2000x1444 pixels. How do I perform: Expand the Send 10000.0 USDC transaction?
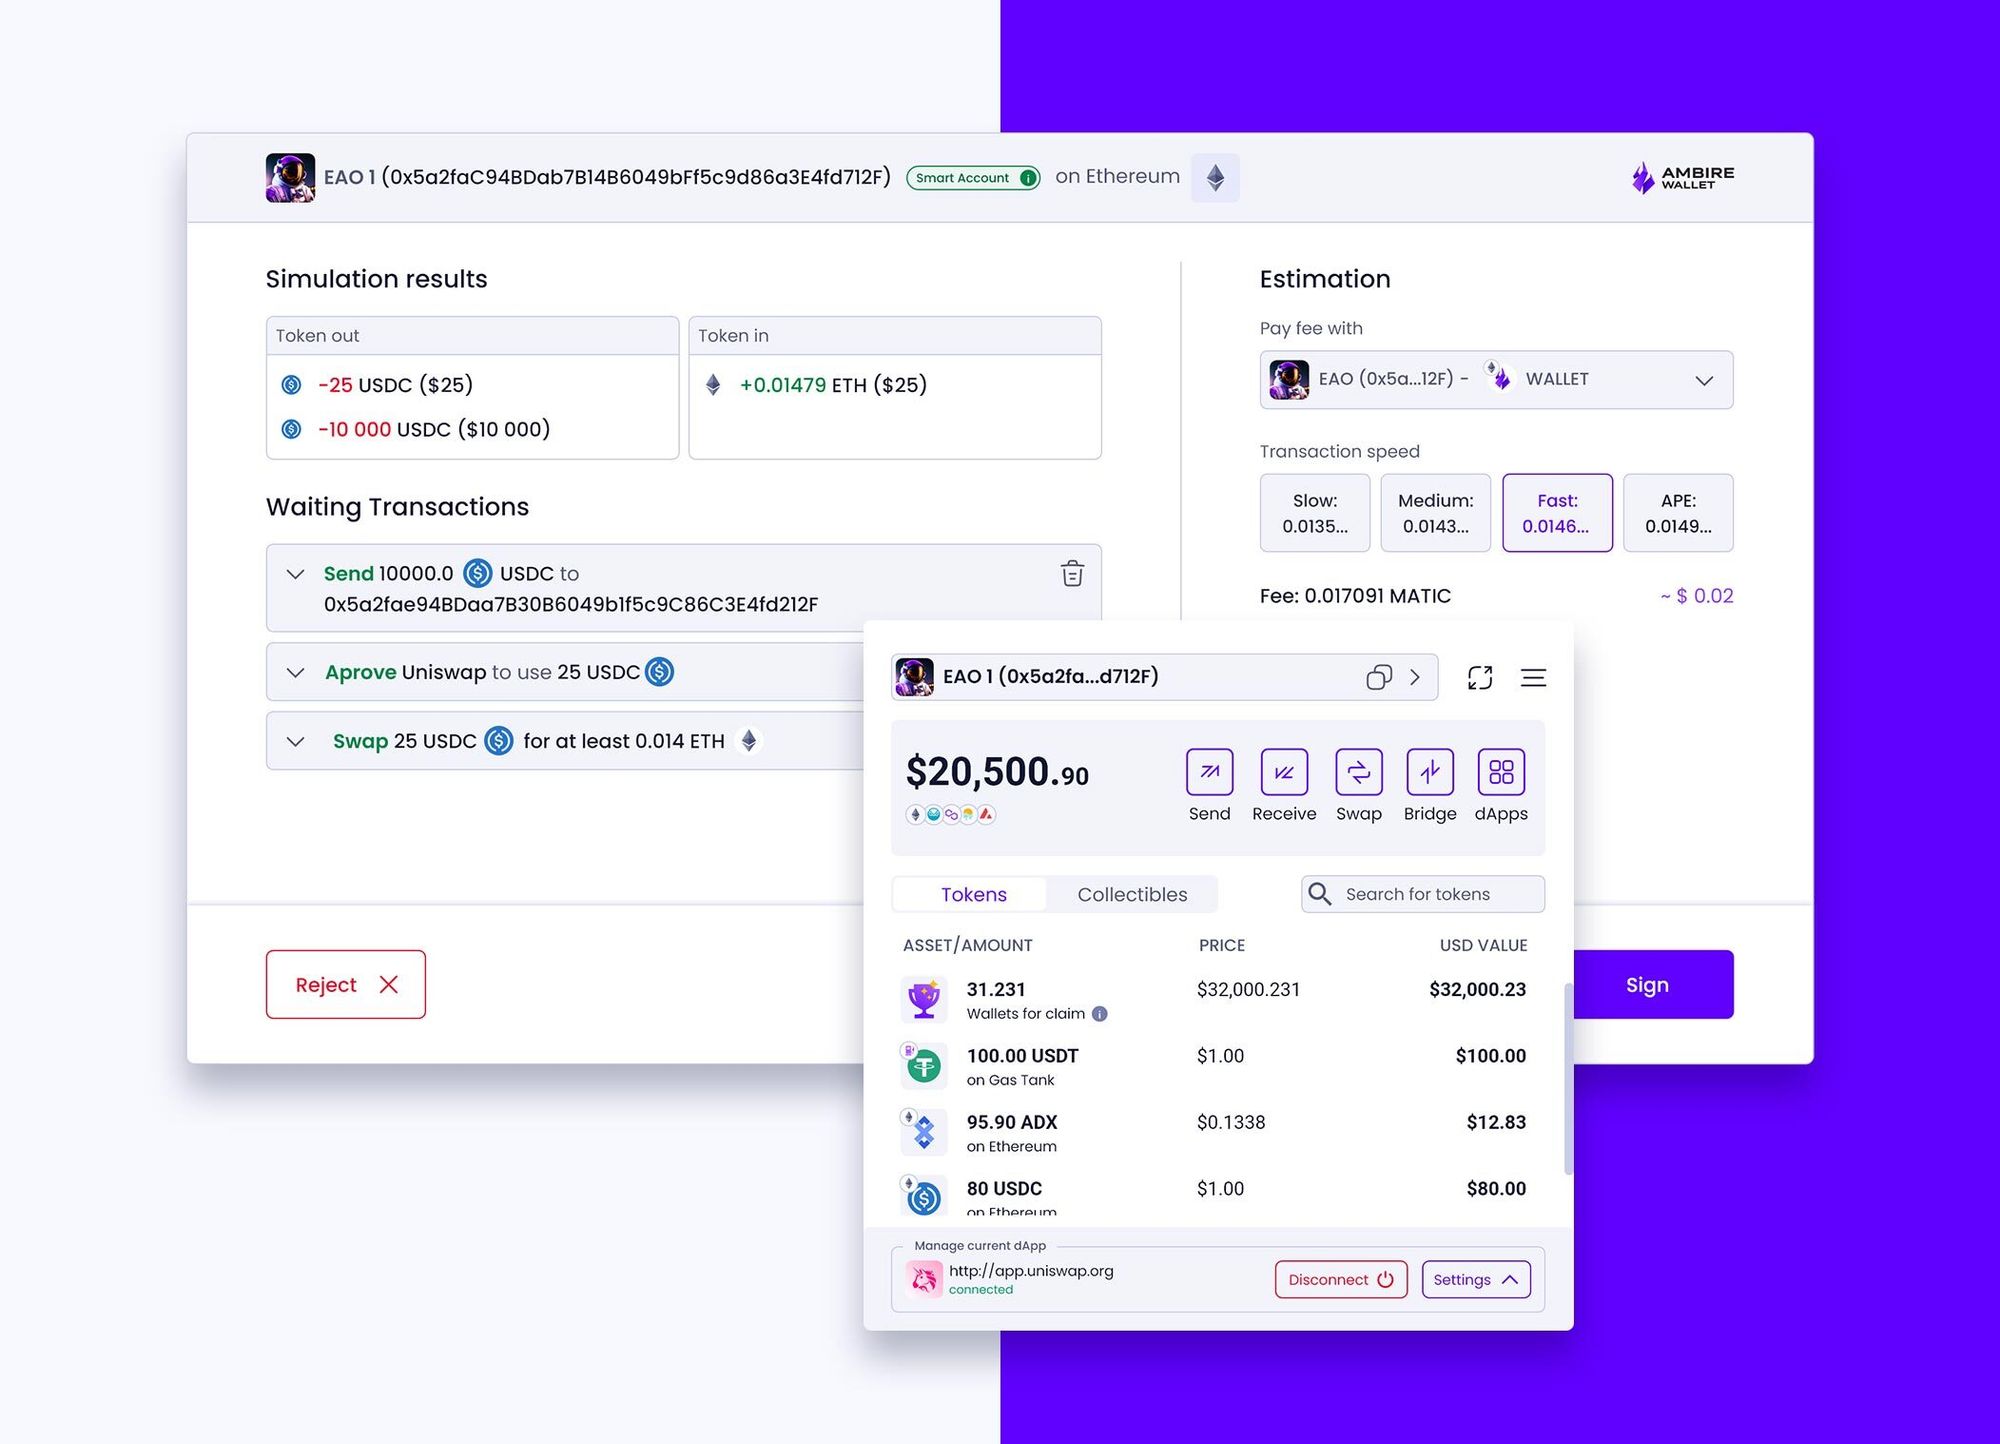295,574
